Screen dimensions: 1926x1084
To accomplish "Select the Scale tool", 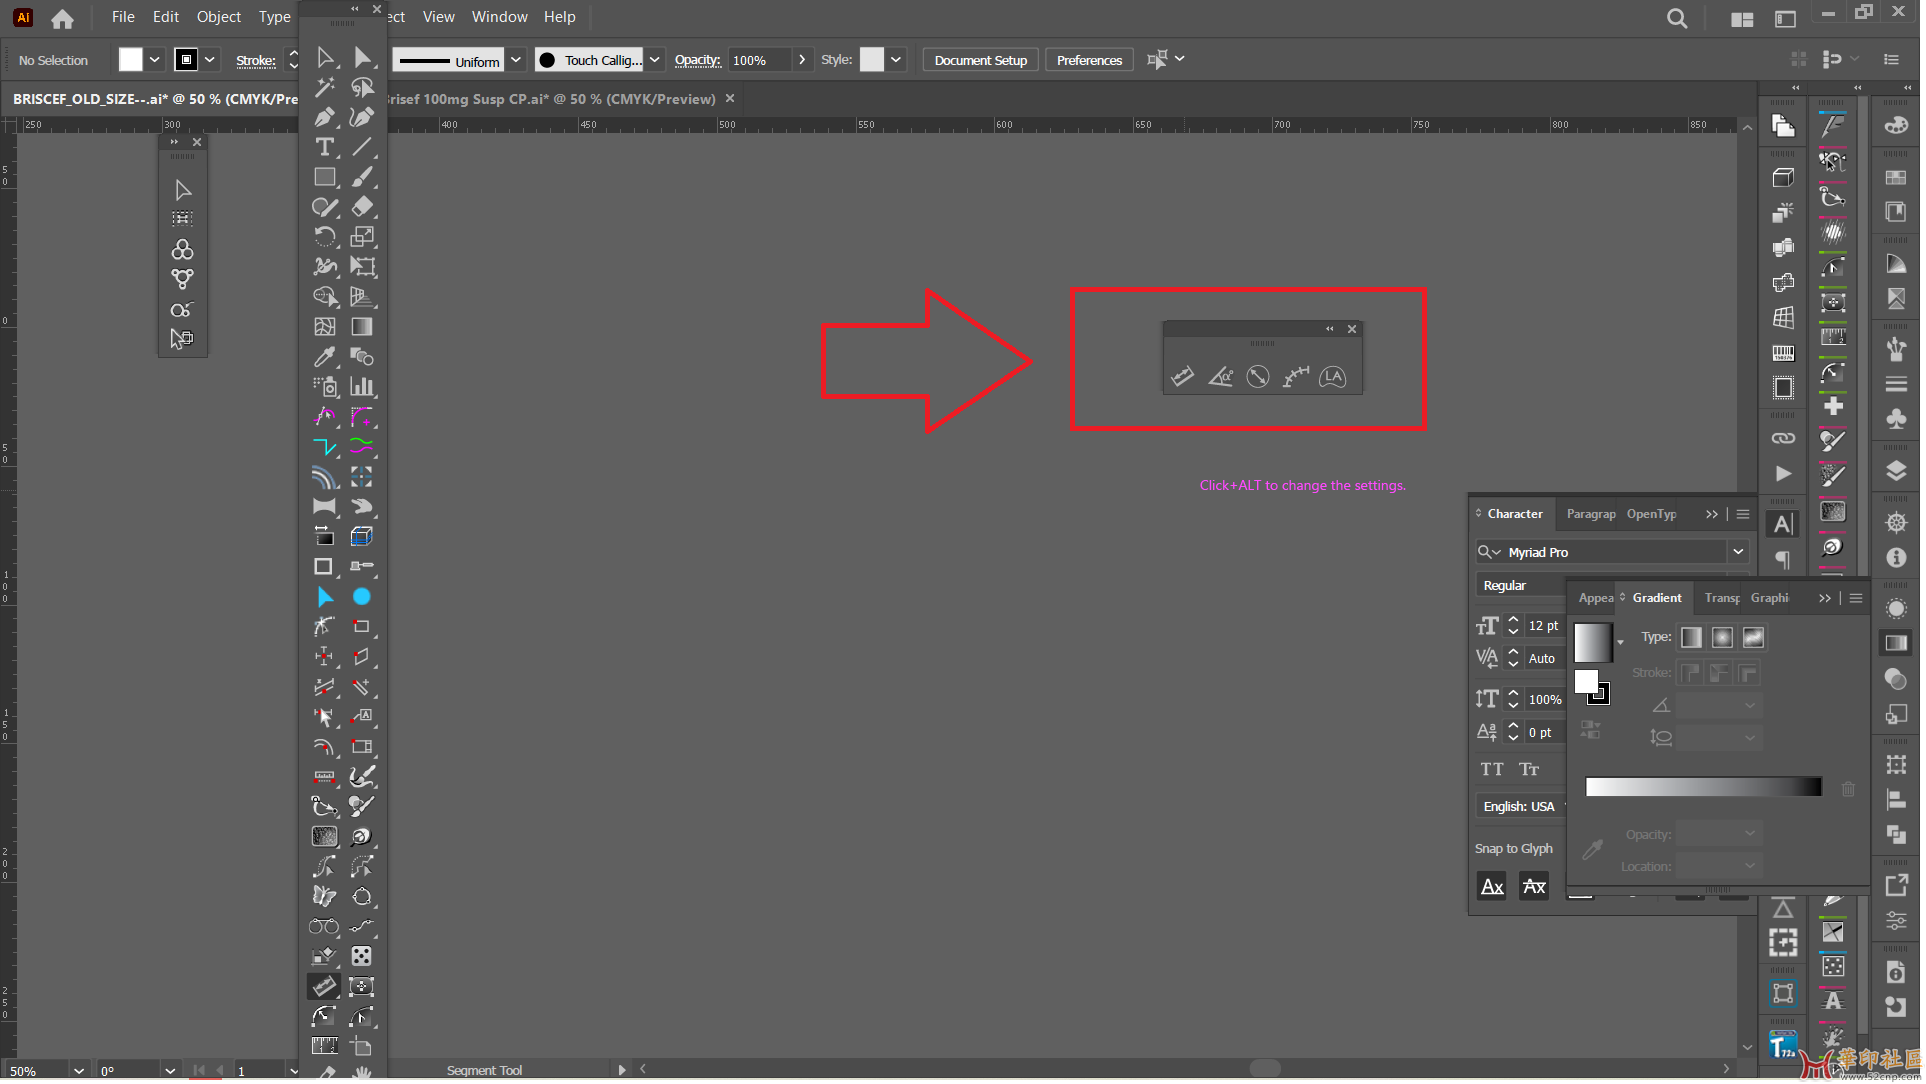I will [x=363, y=238].
